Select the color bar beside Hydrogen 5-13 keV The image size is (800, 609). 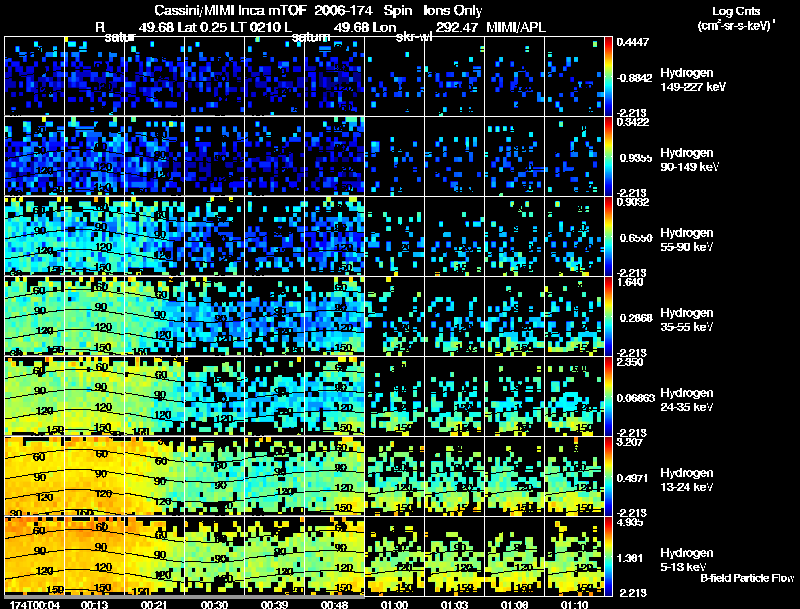click(x=608, y=556)
